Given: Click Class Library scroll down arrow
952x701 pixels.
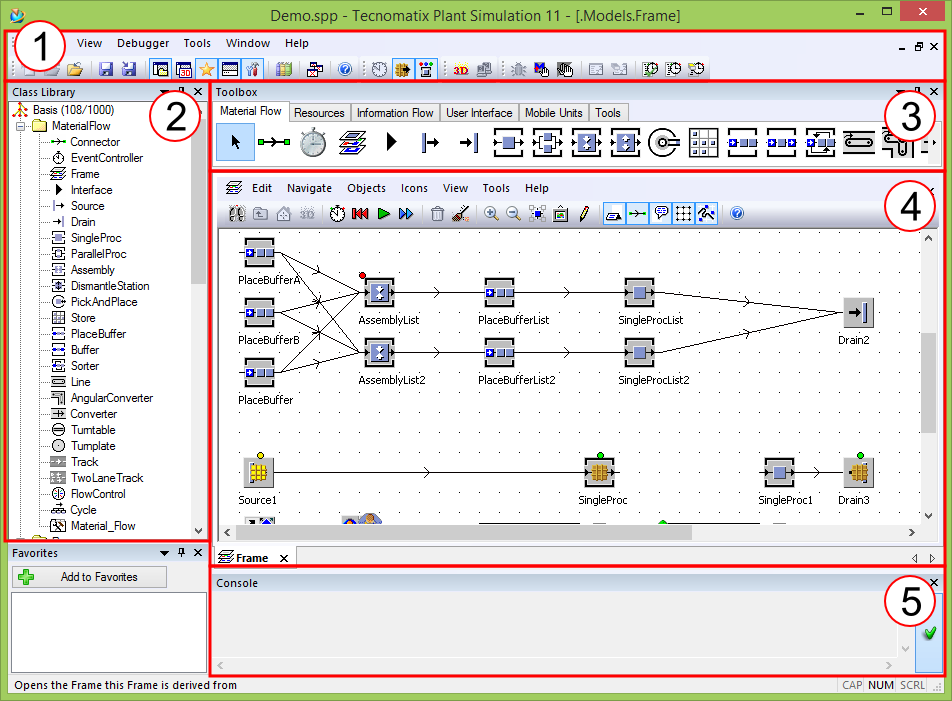Looking at the screenshot, I should click(198, 530).
